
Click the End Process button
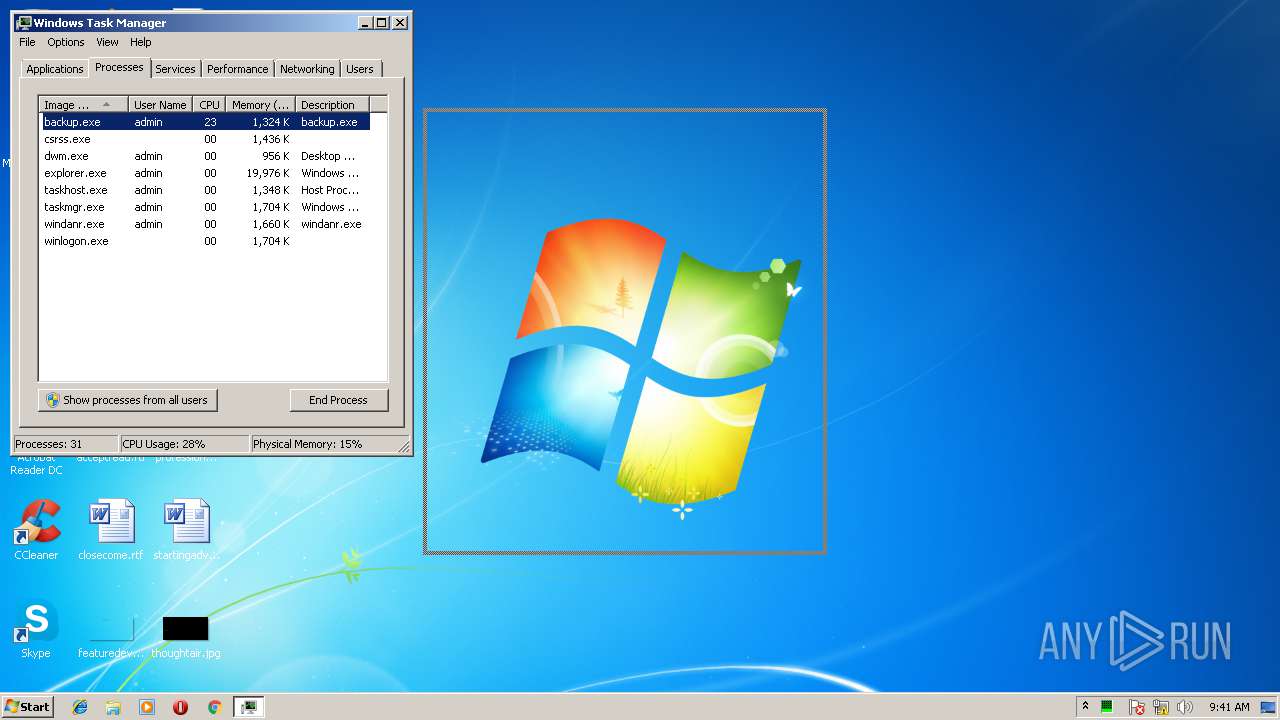pos(338,400)
